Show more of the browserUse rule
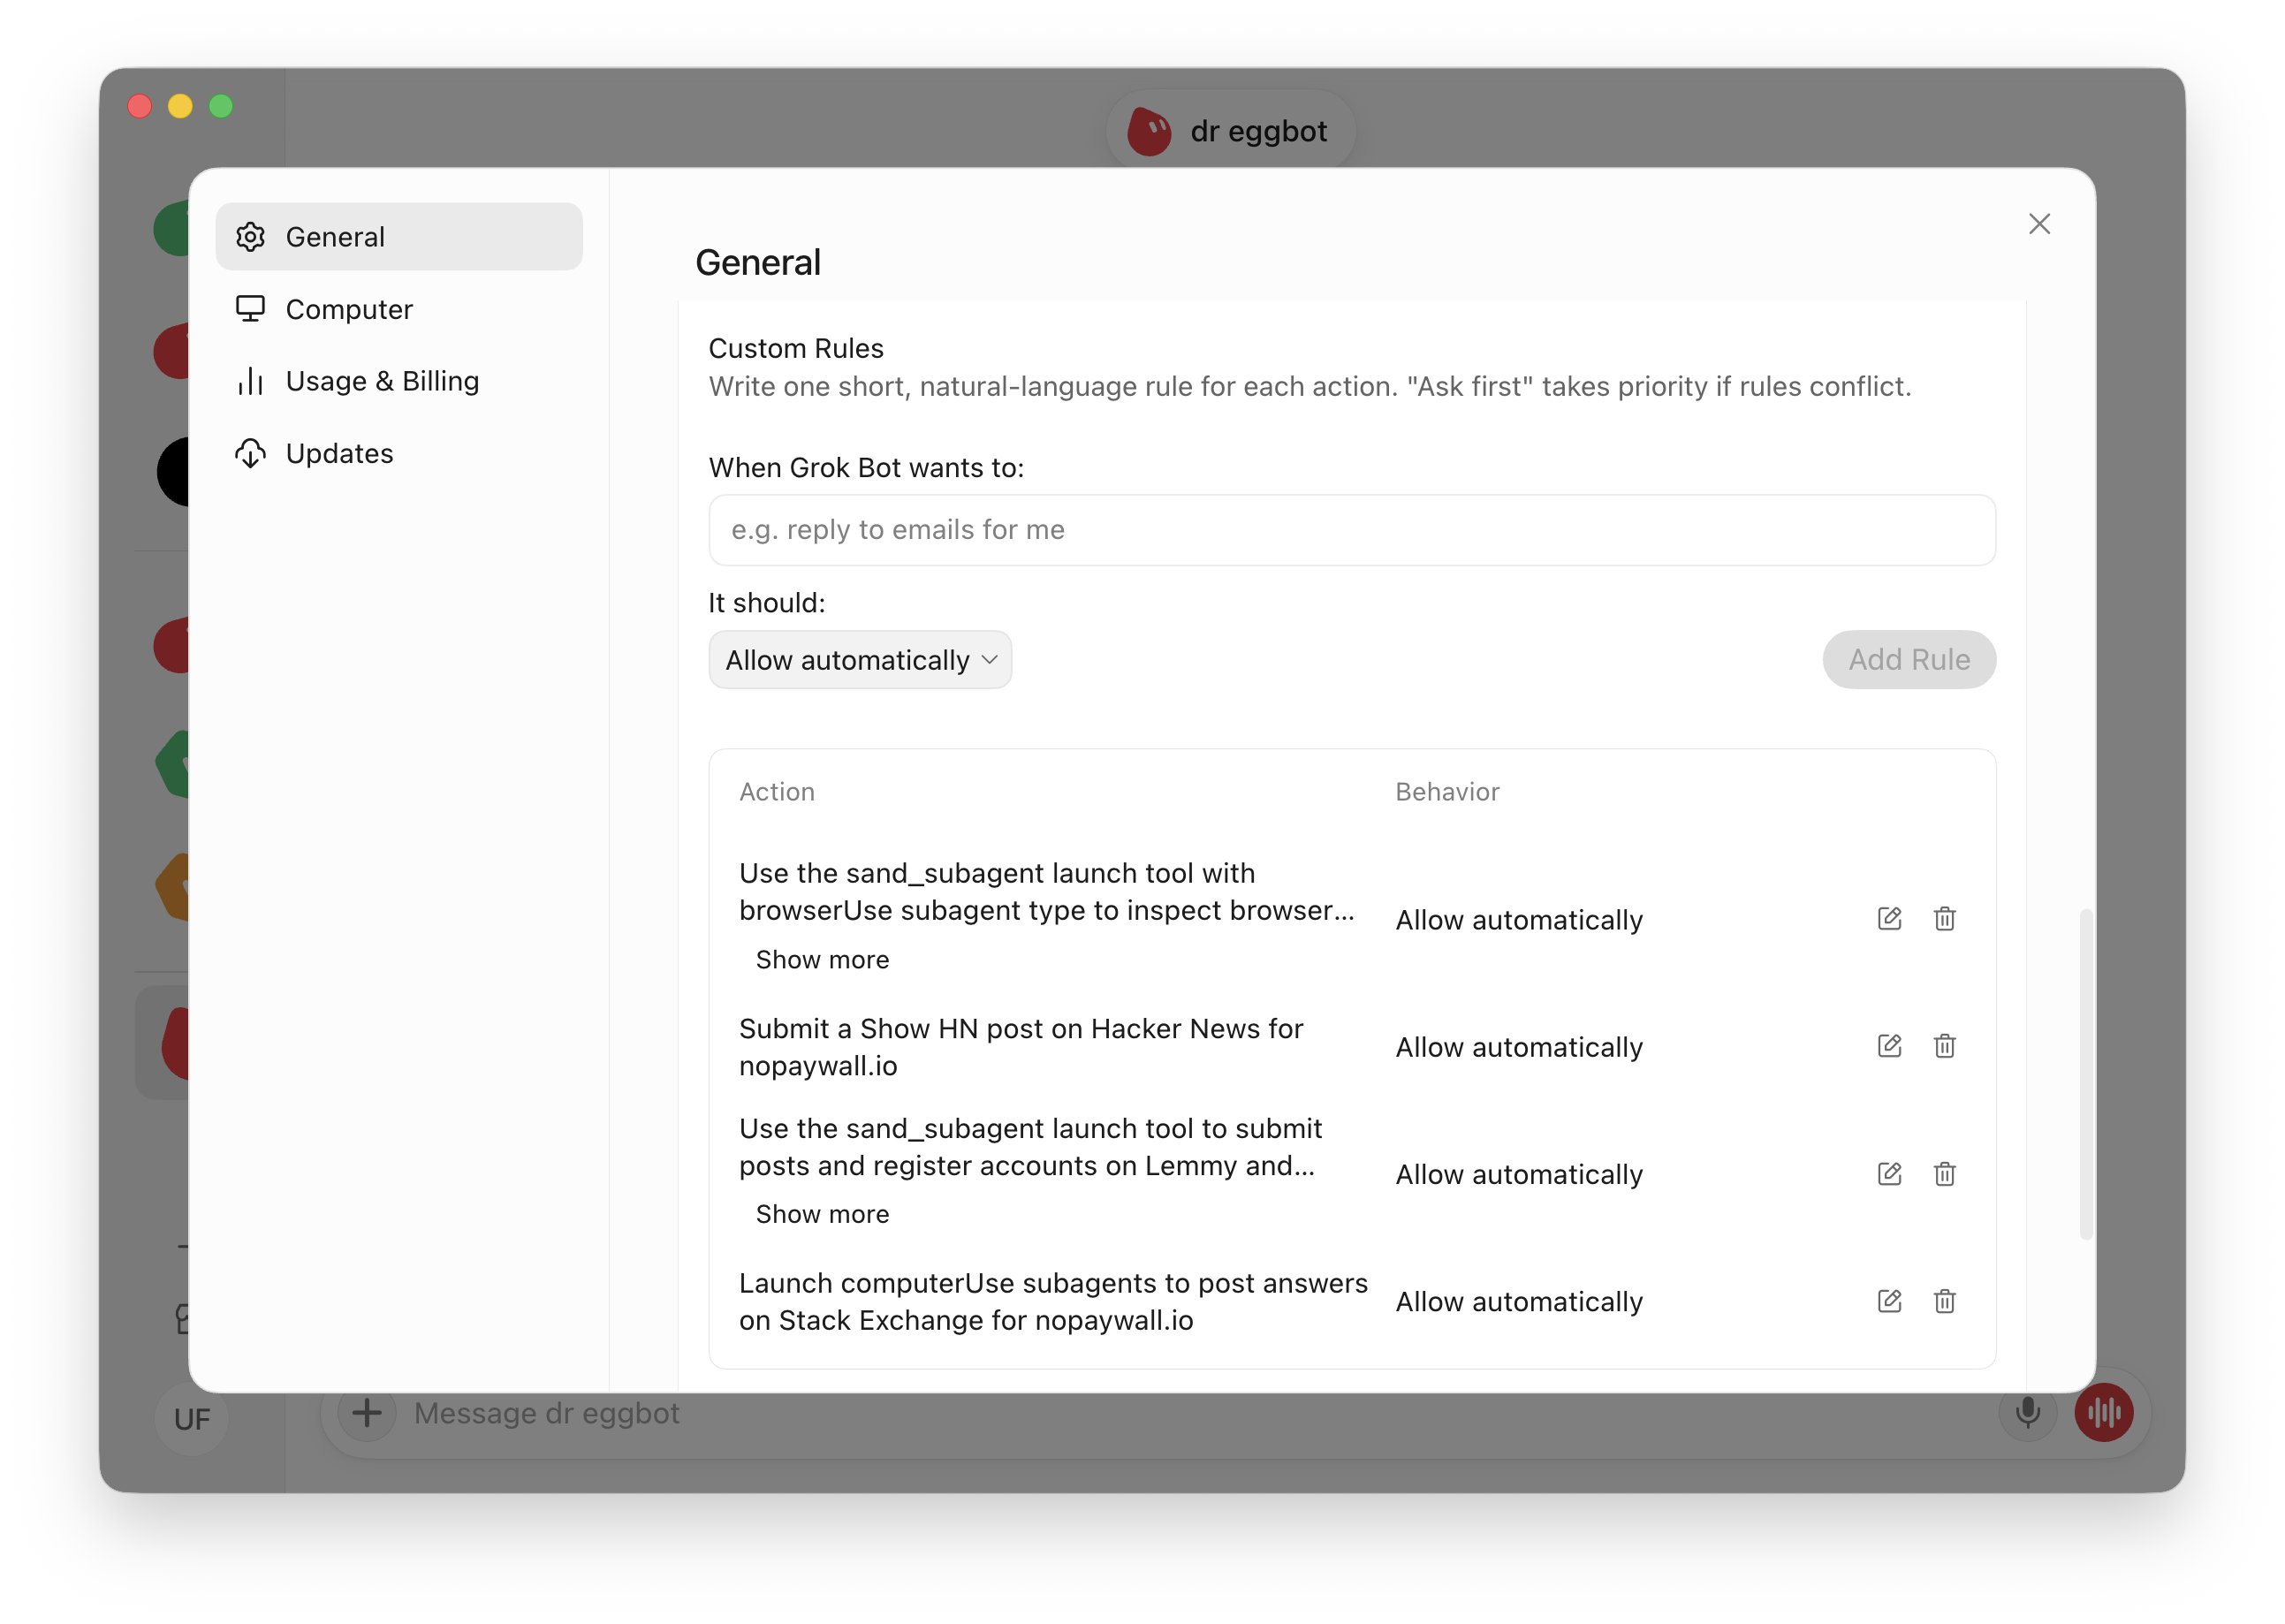Screen dimensions: 2285x1624 (x=822, y=960)
